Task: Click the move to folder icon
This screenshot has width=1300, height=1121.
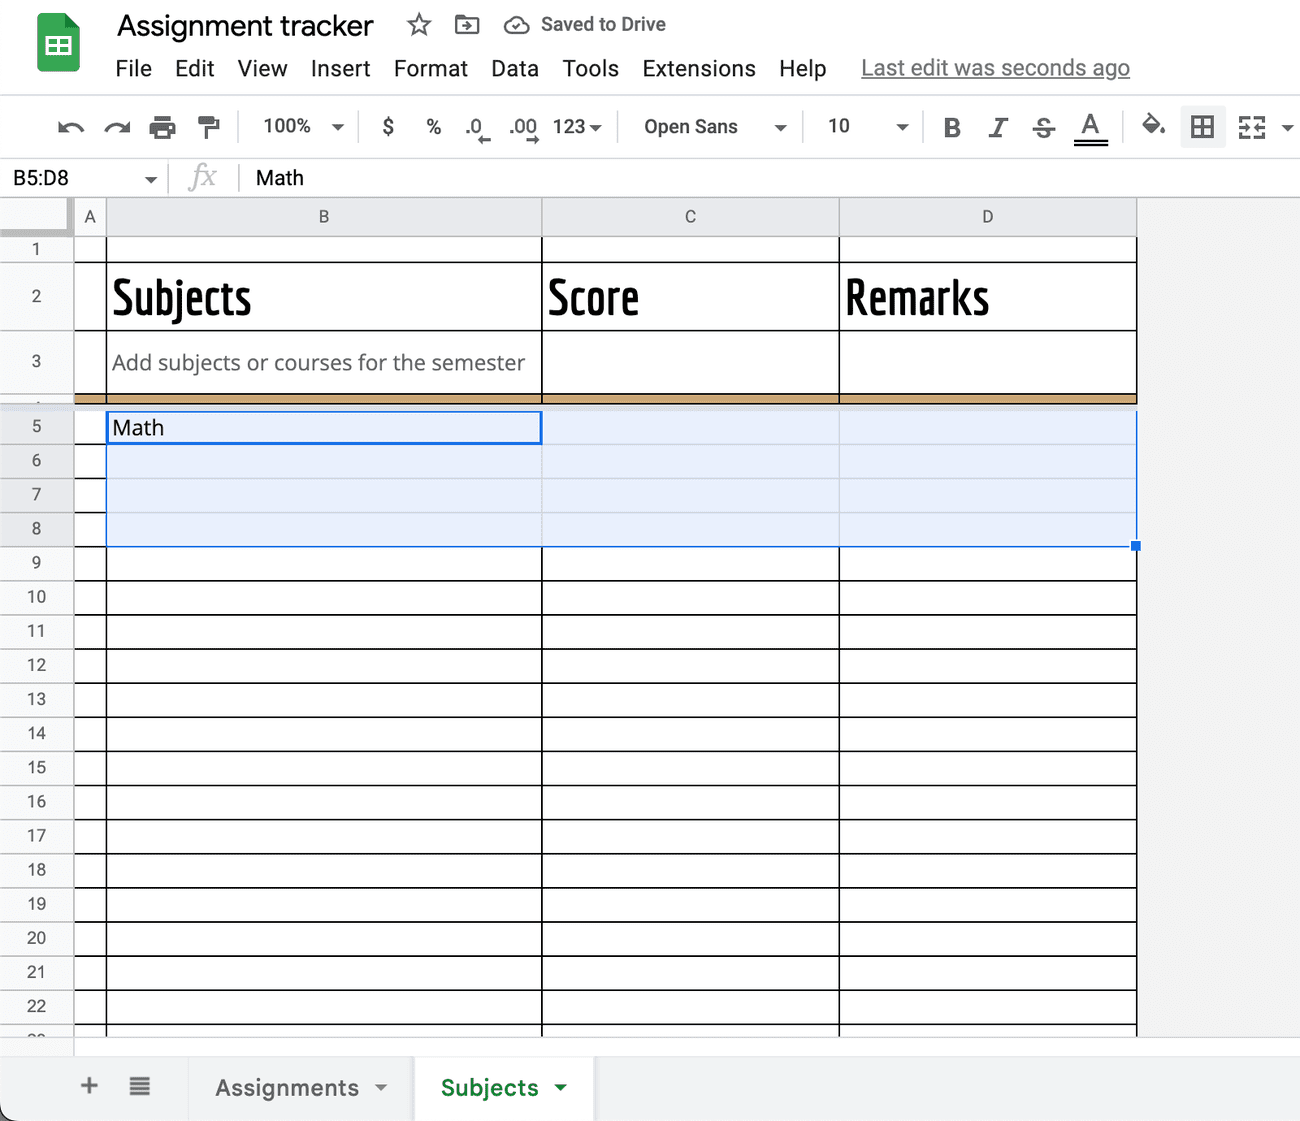Action: [467, 25]
